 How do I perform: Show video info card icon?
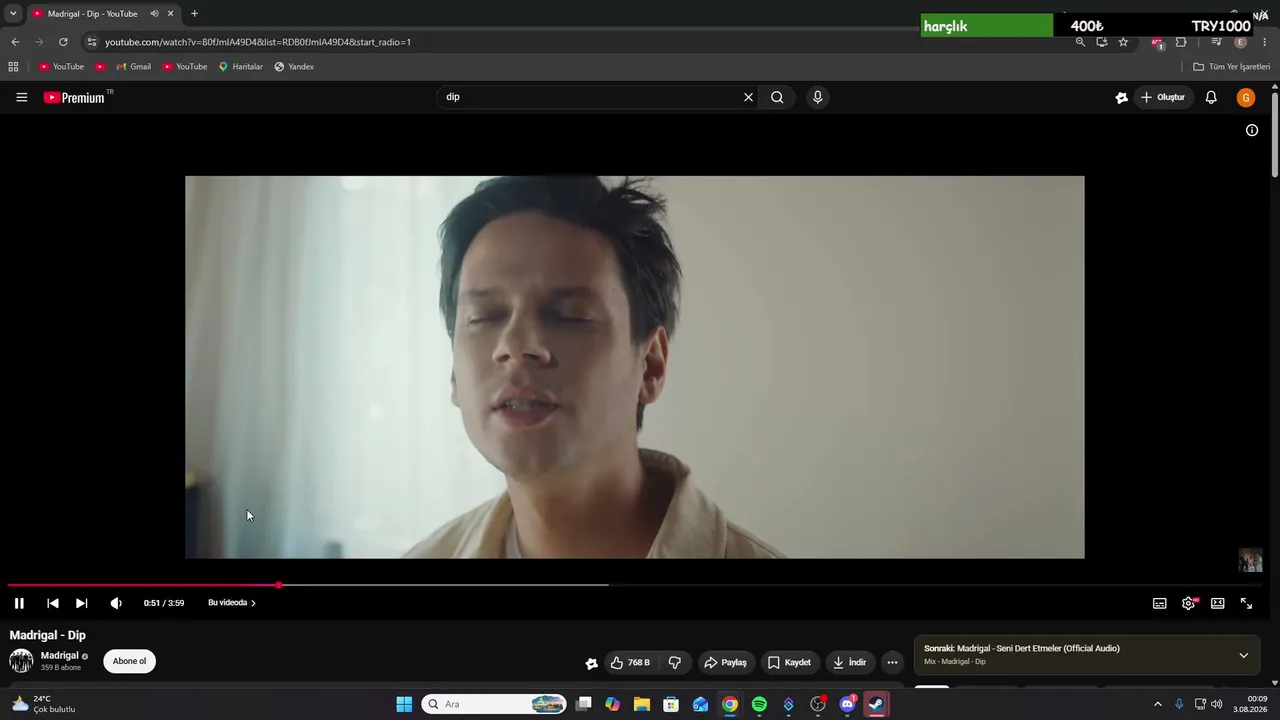pyautogui.click(x=1252, y=130)
